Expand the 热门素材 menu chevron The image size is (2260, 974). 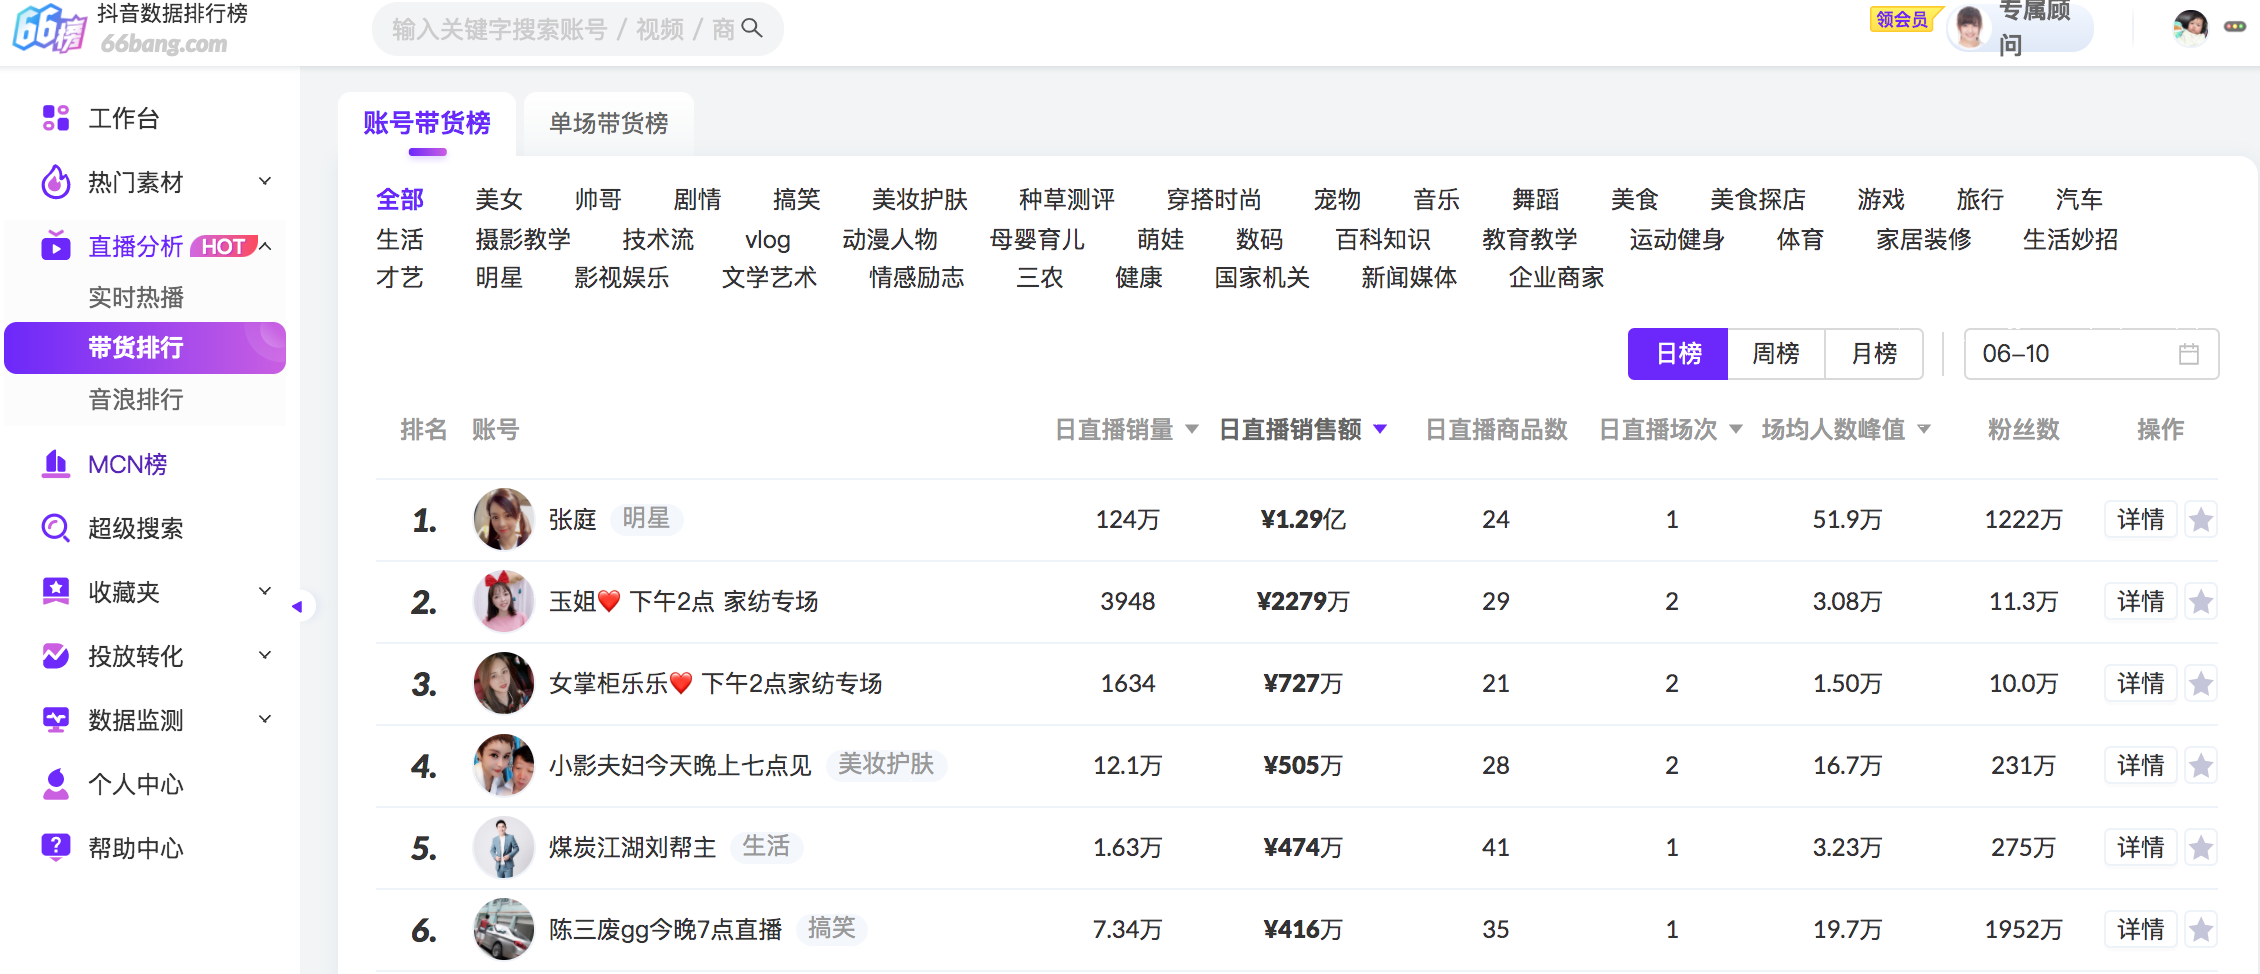click(265, 181)
